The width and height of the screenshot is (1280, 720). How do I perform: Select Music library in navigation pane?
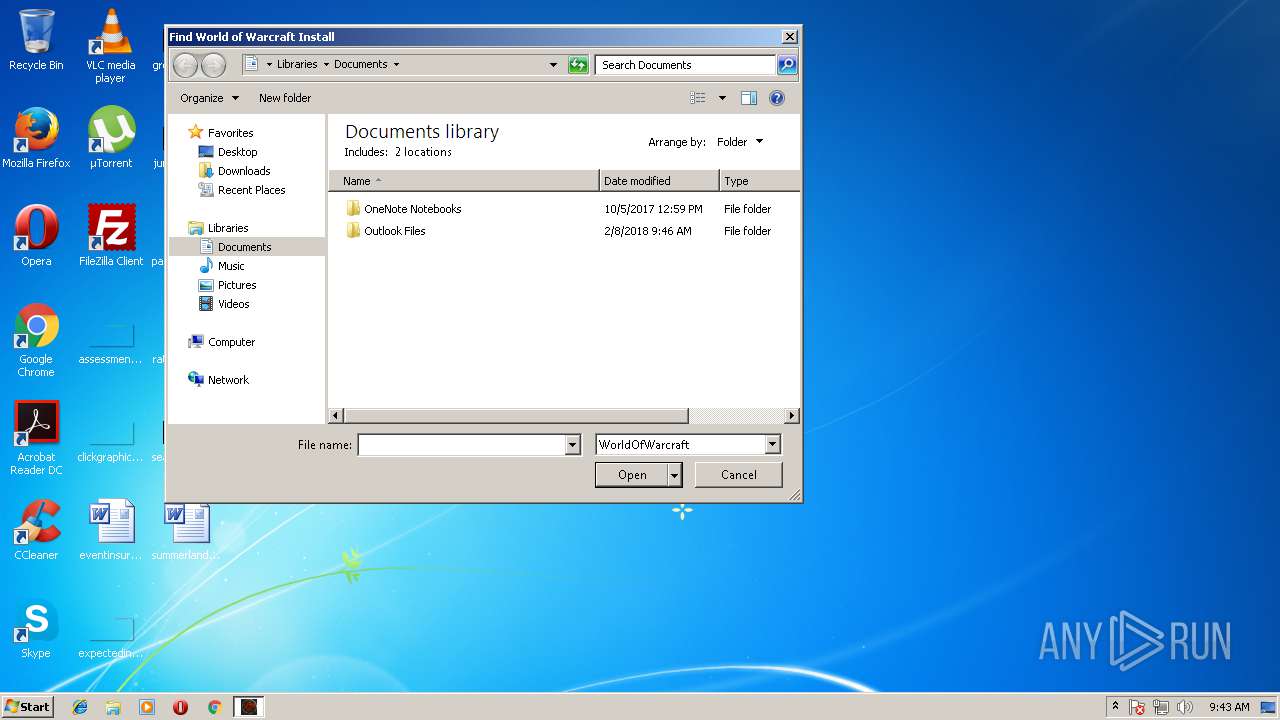tap(231, 266)
